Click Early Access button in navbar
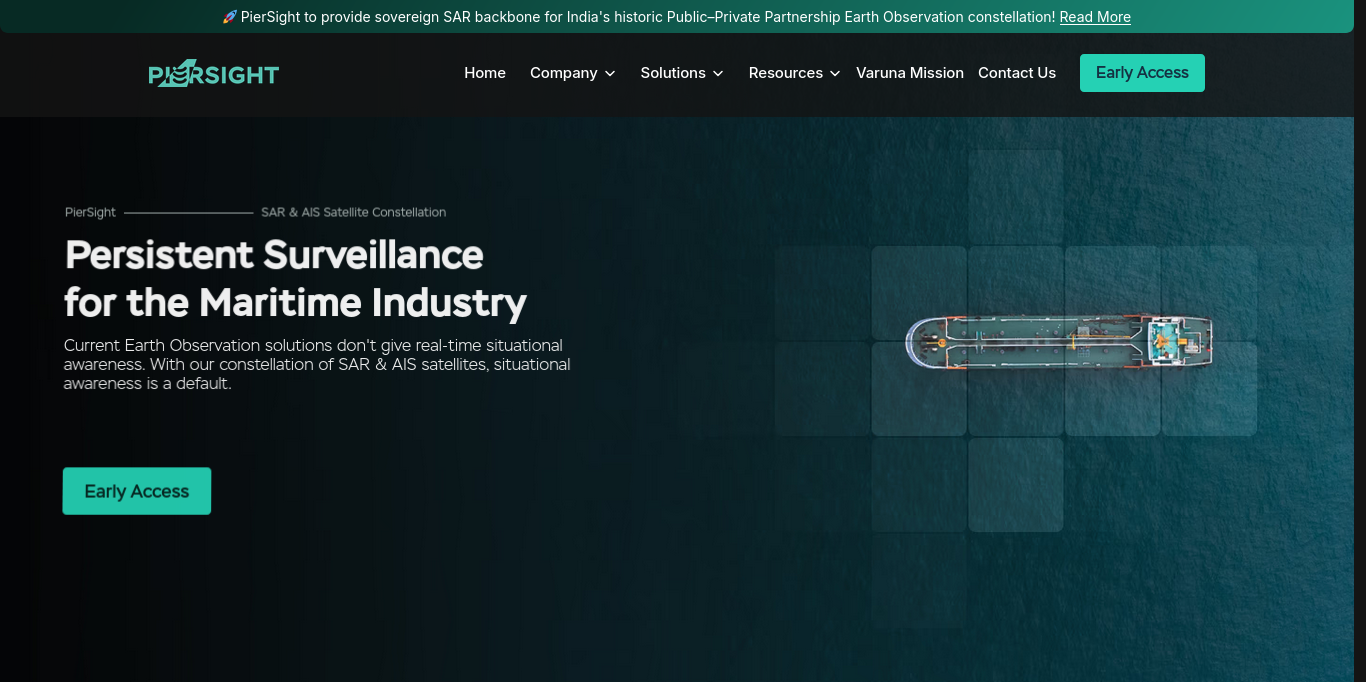The width and height of the screenshot is (1366, 682). [x=1142, y=73]
